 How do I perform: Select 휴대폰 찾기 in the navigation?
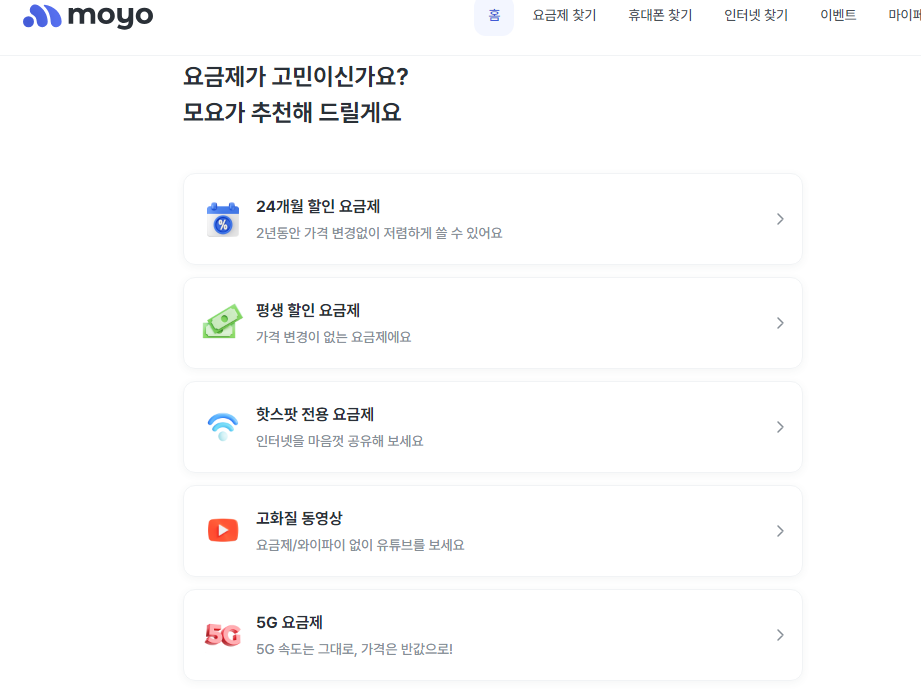[659, 15]
